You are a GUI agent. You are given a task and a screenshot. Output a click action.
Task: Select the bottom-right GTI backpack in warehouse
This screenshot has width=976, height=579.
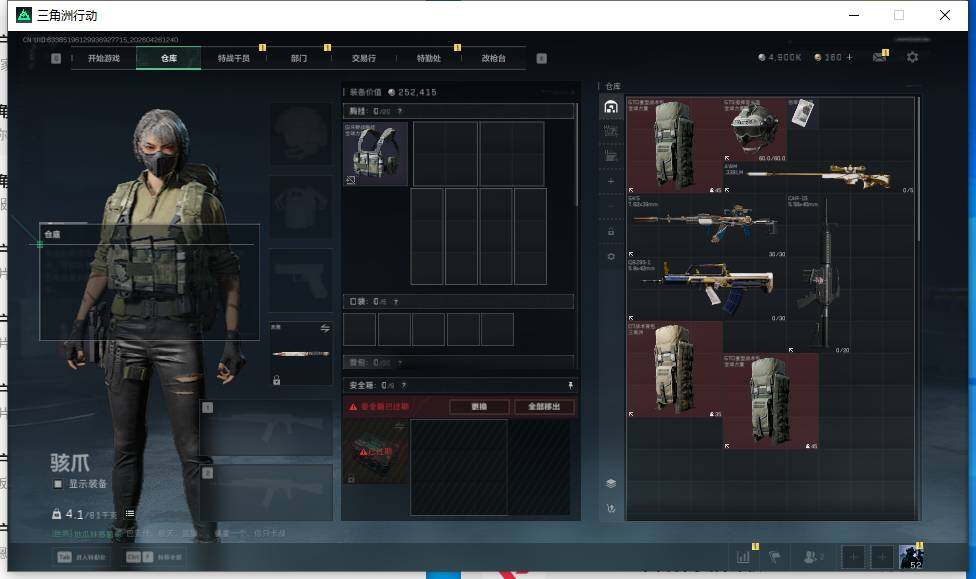coord(771,402)
